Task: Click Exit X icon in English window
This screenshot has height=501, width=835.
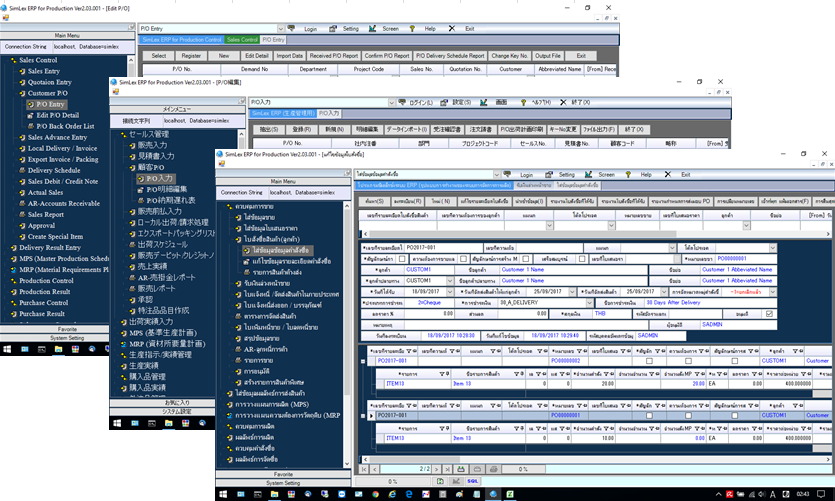Action: (452, 28)
